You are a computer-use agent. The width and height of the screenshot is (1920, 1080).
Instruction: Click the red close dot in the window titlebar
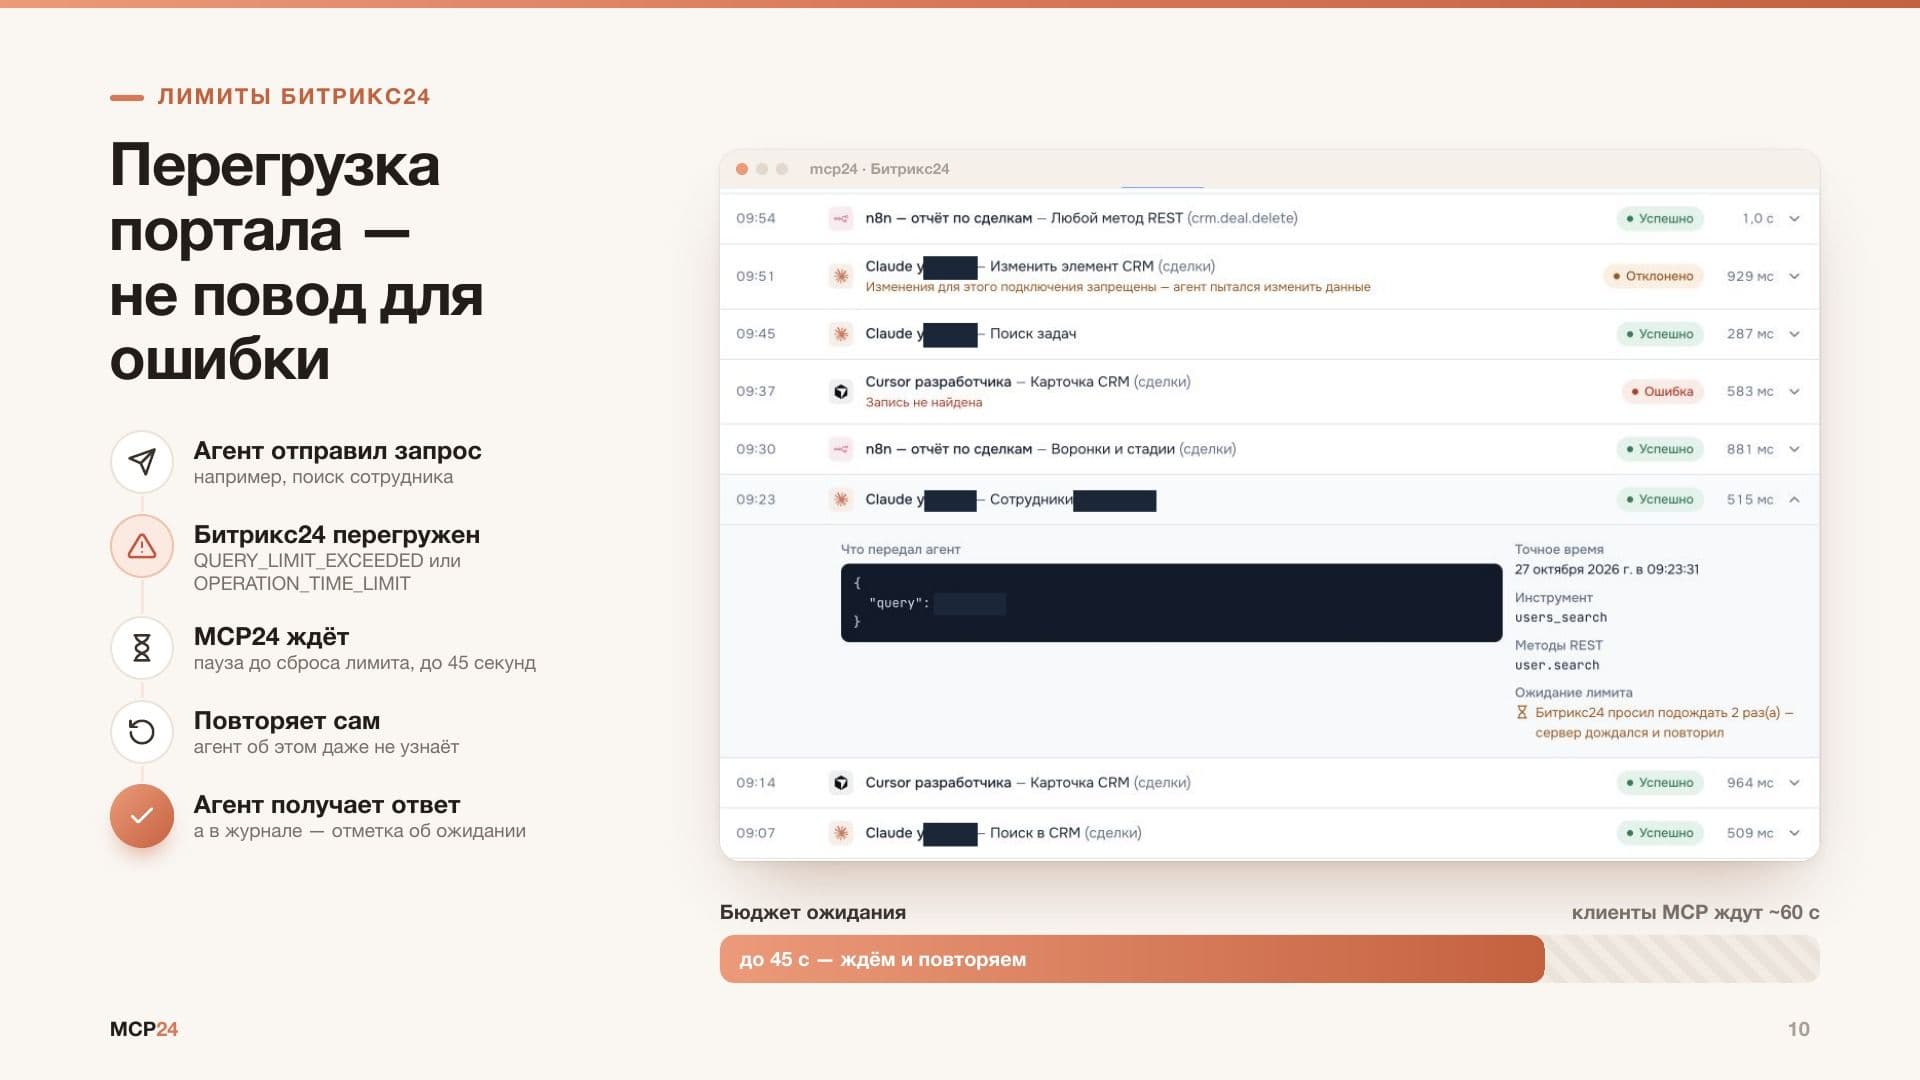pos(742,169)
